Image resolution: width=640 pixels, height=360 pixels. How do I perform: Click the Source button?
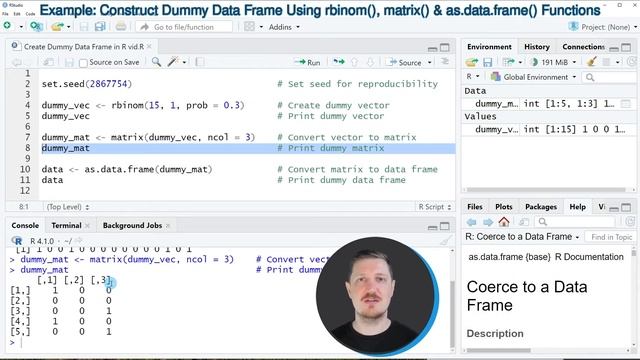click(404, 62)
